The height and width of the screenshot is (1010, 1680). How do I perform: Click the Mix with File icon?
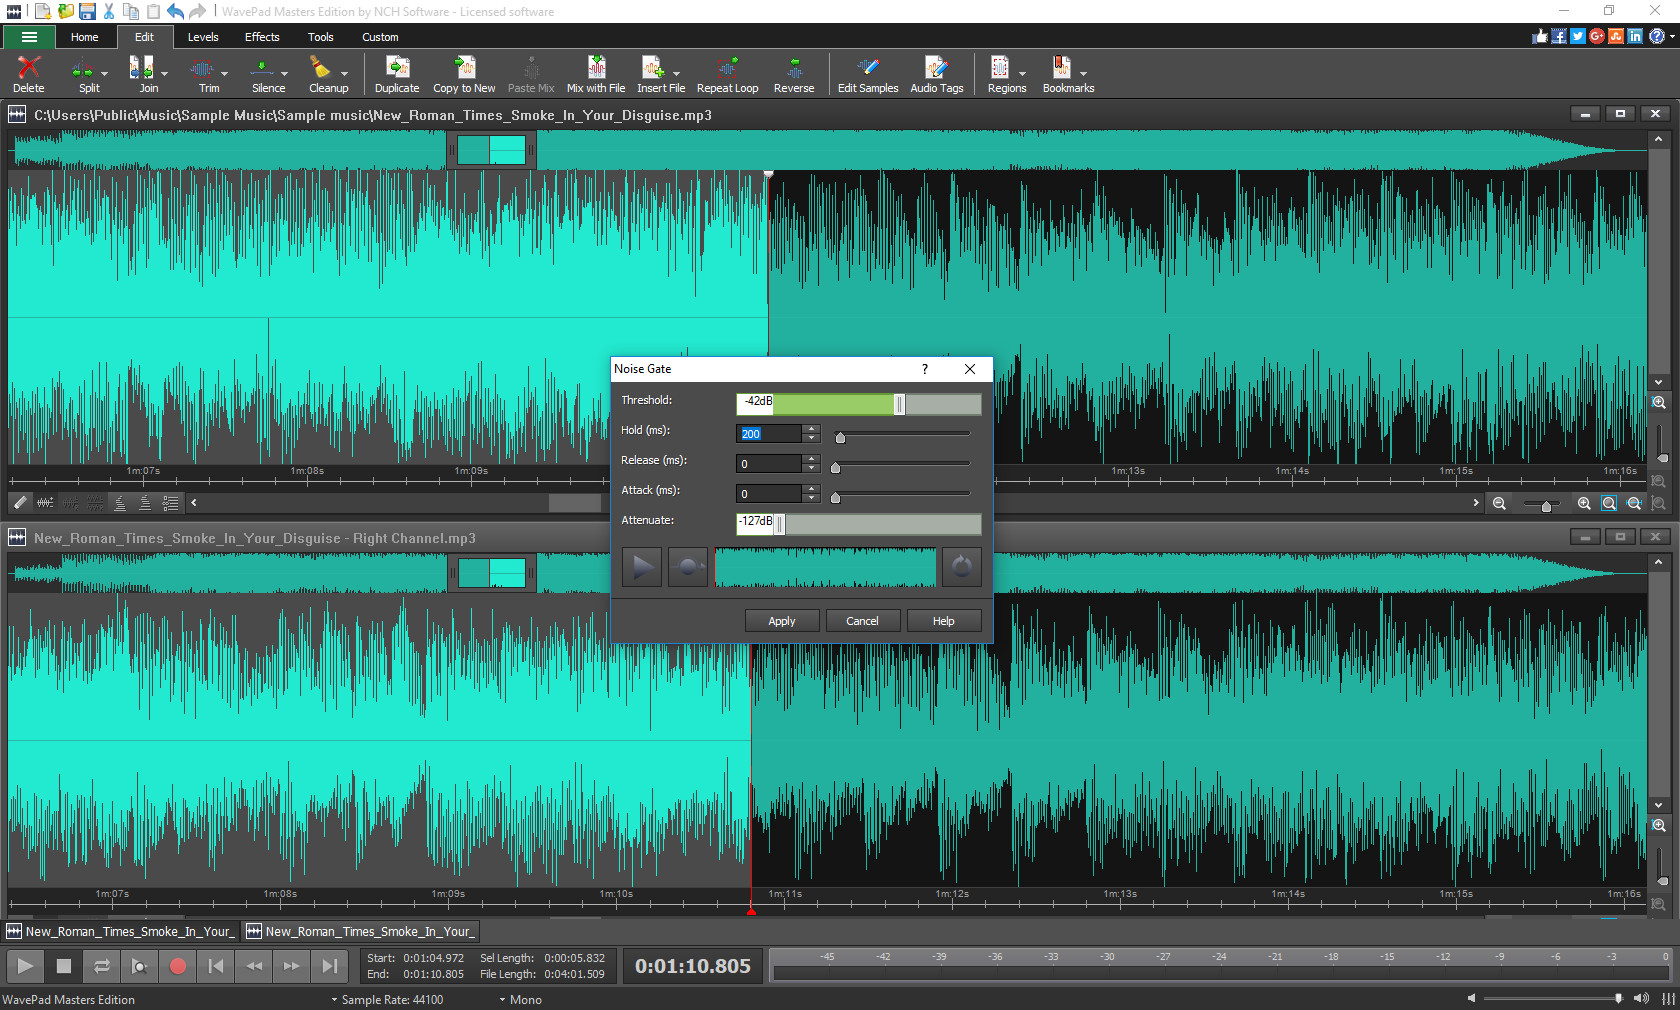(x=595, y=73)
